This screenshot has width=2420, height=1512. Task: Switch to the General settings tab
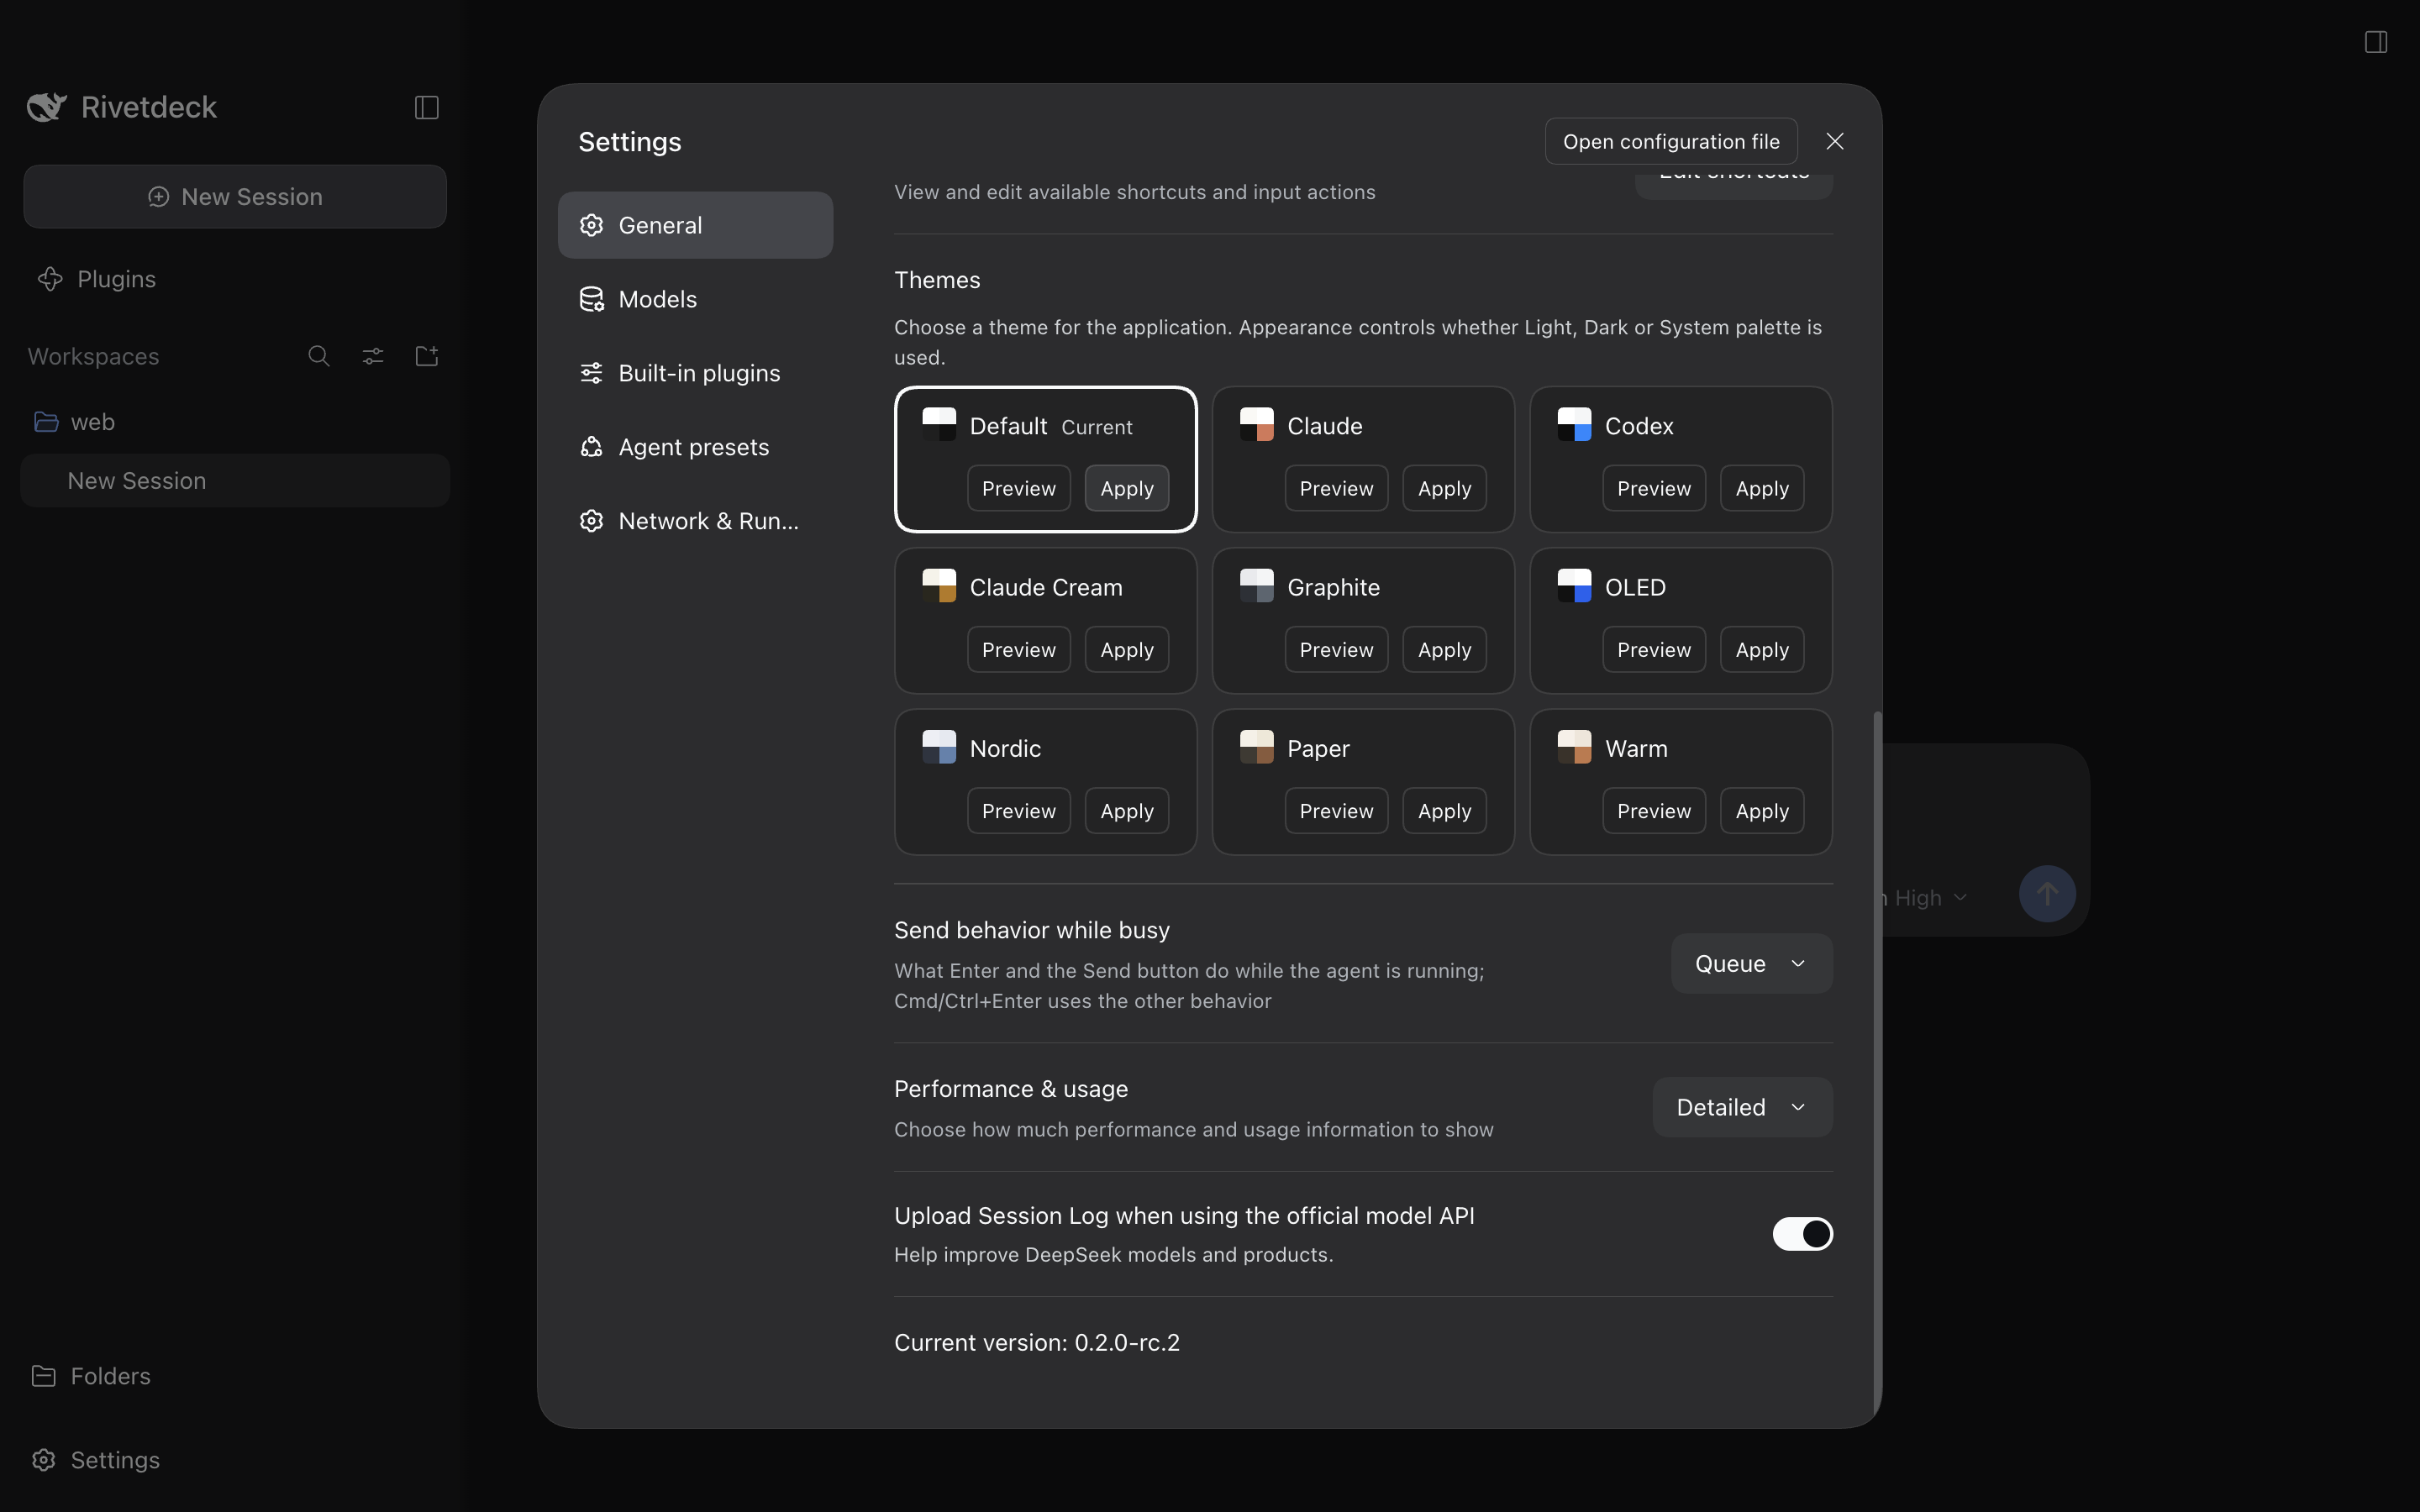tap(695, 225)
